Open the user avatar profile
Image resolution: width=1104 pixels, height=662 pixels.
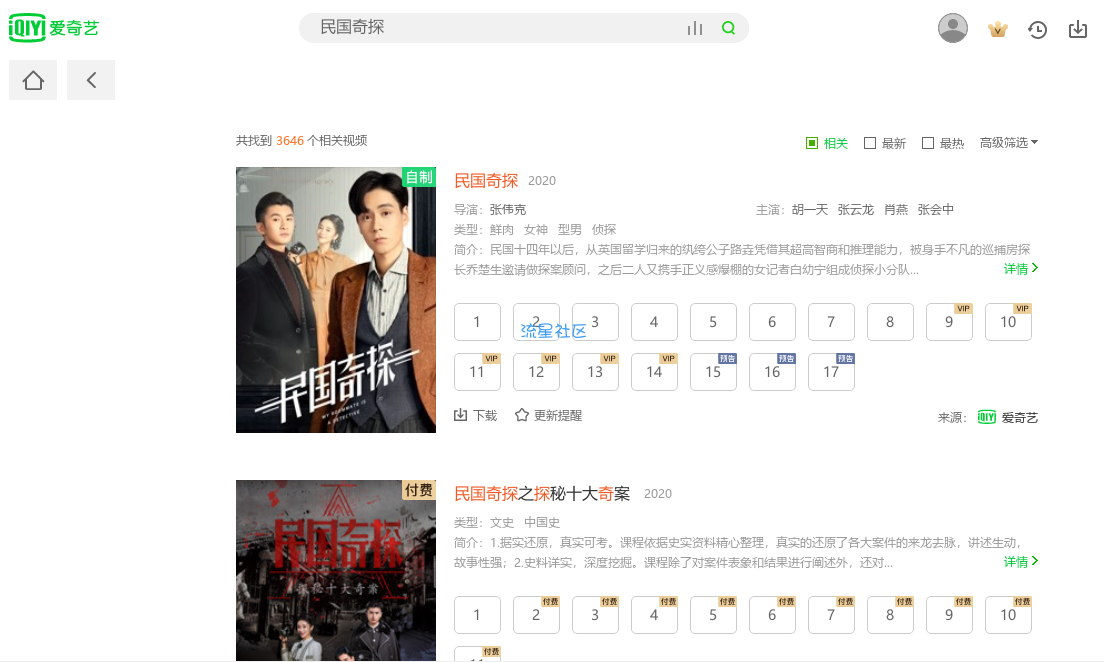[x=953, y=28]
